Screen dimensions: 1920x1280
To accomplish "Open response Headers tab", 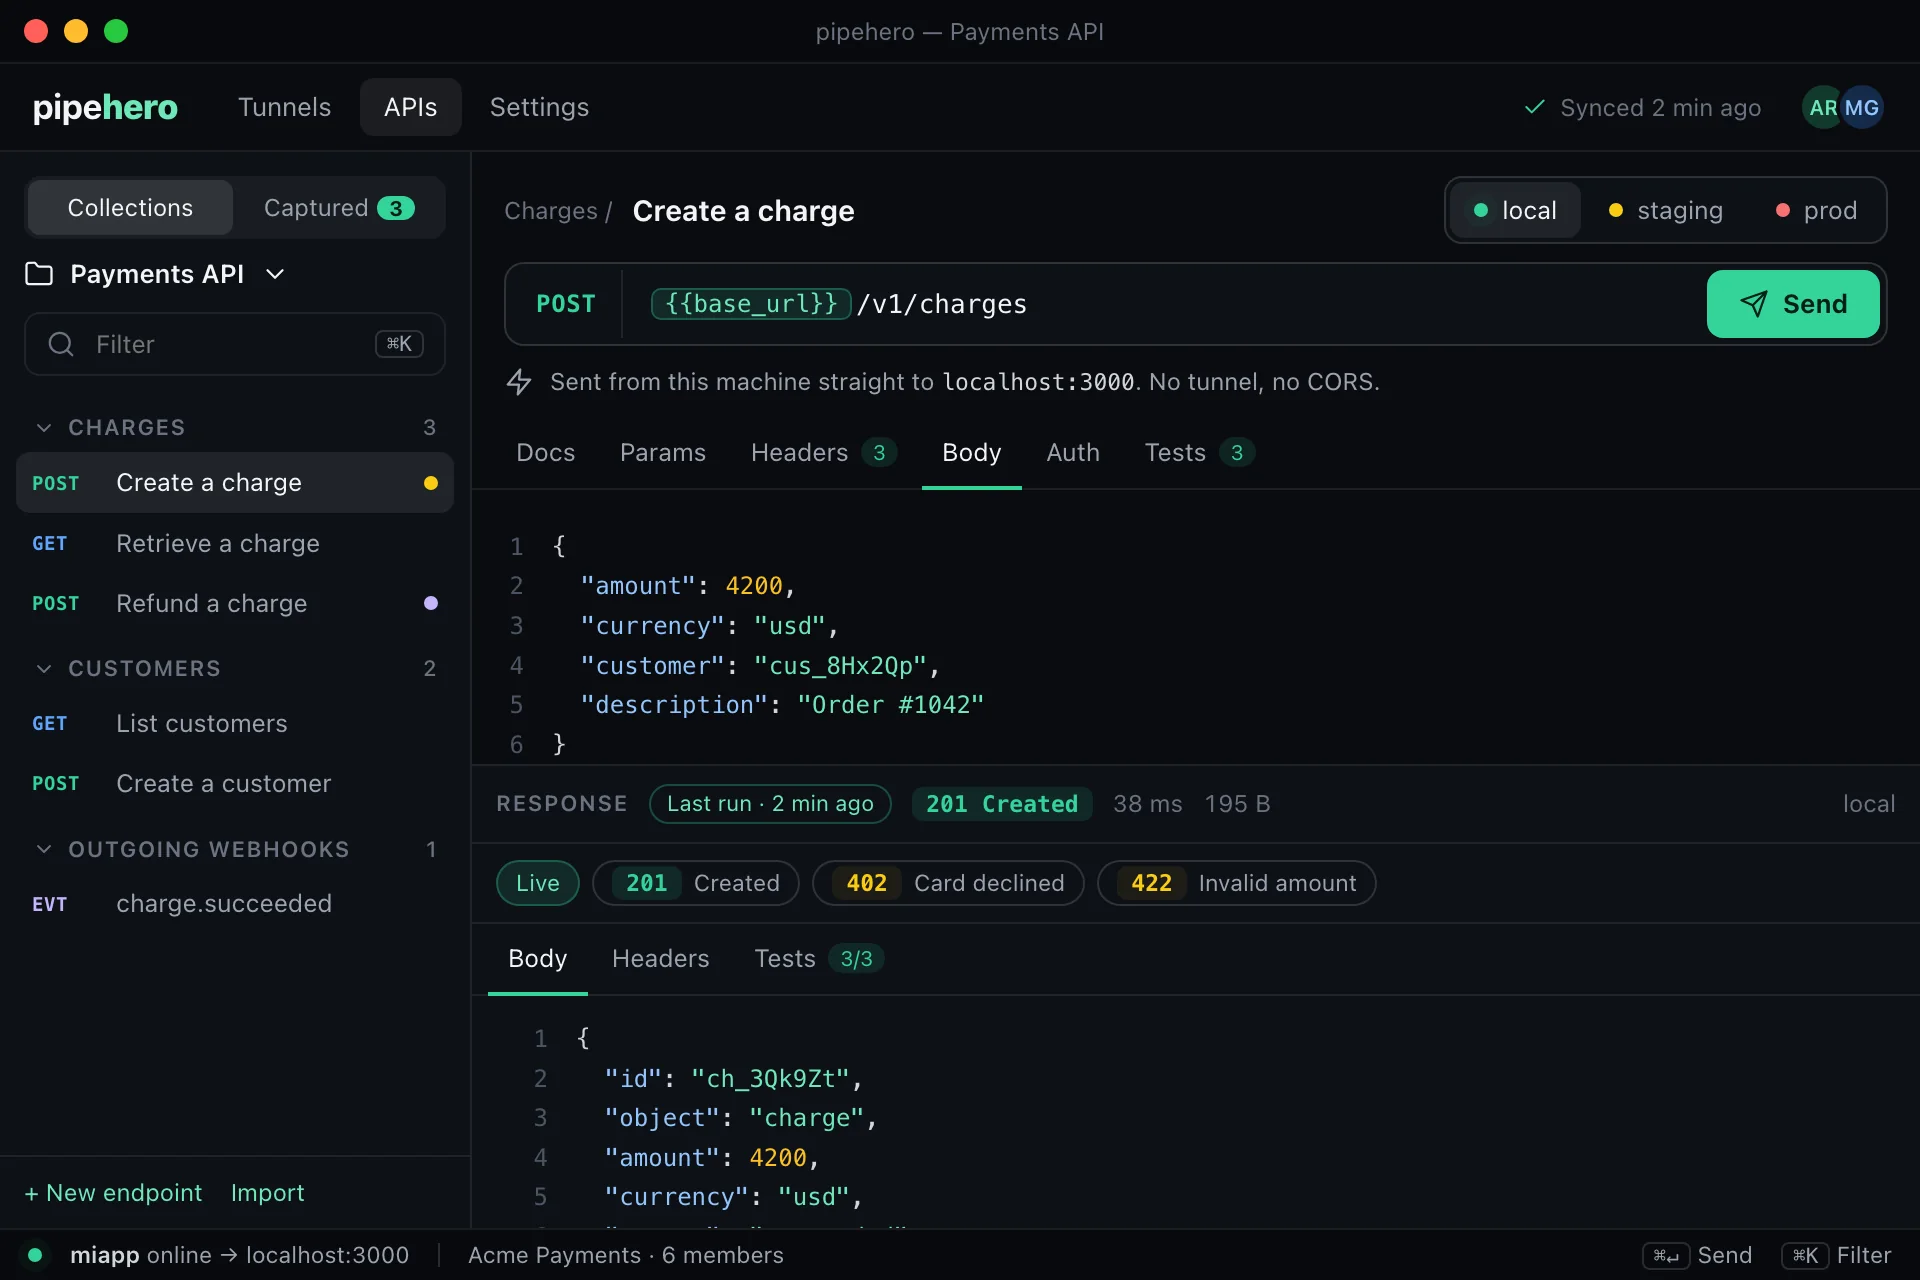I will click(660, 959).
